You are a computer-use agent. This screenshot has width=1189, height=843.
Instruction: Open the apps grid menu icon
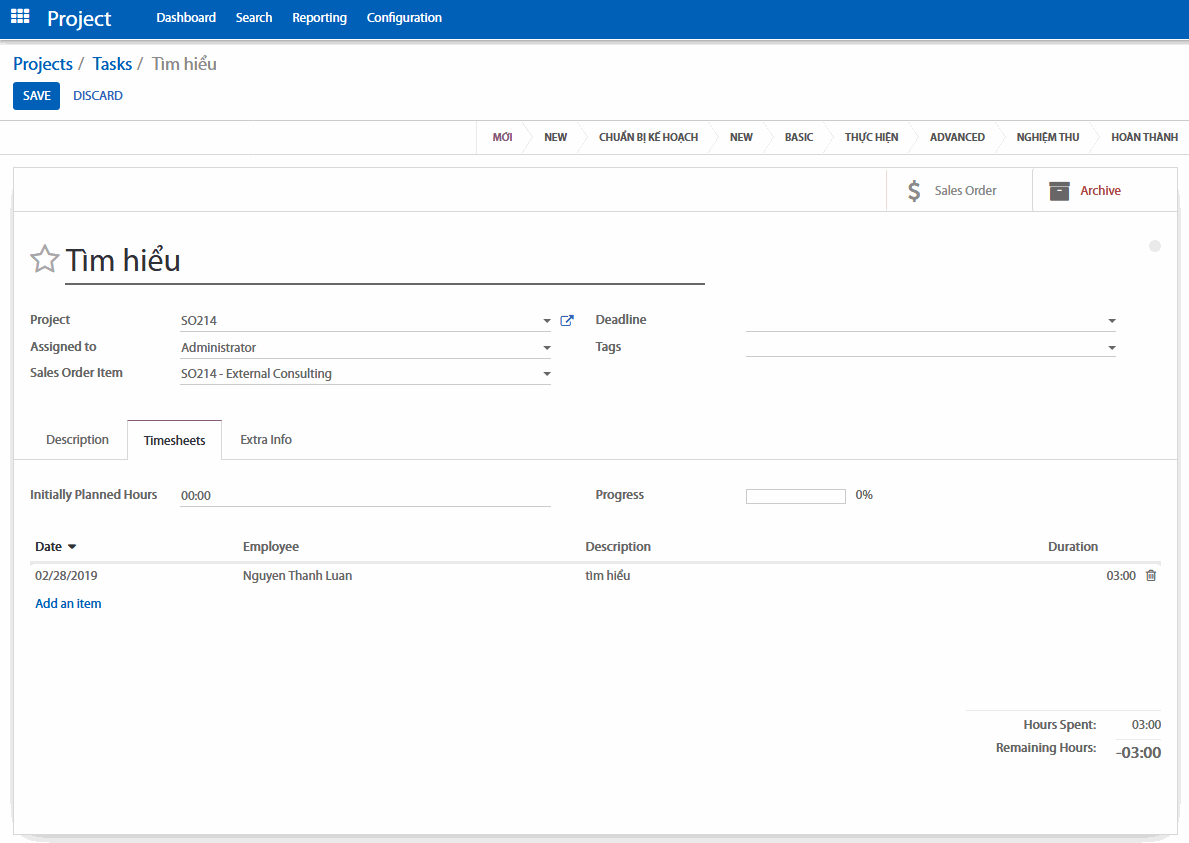(x=20, y=18)
